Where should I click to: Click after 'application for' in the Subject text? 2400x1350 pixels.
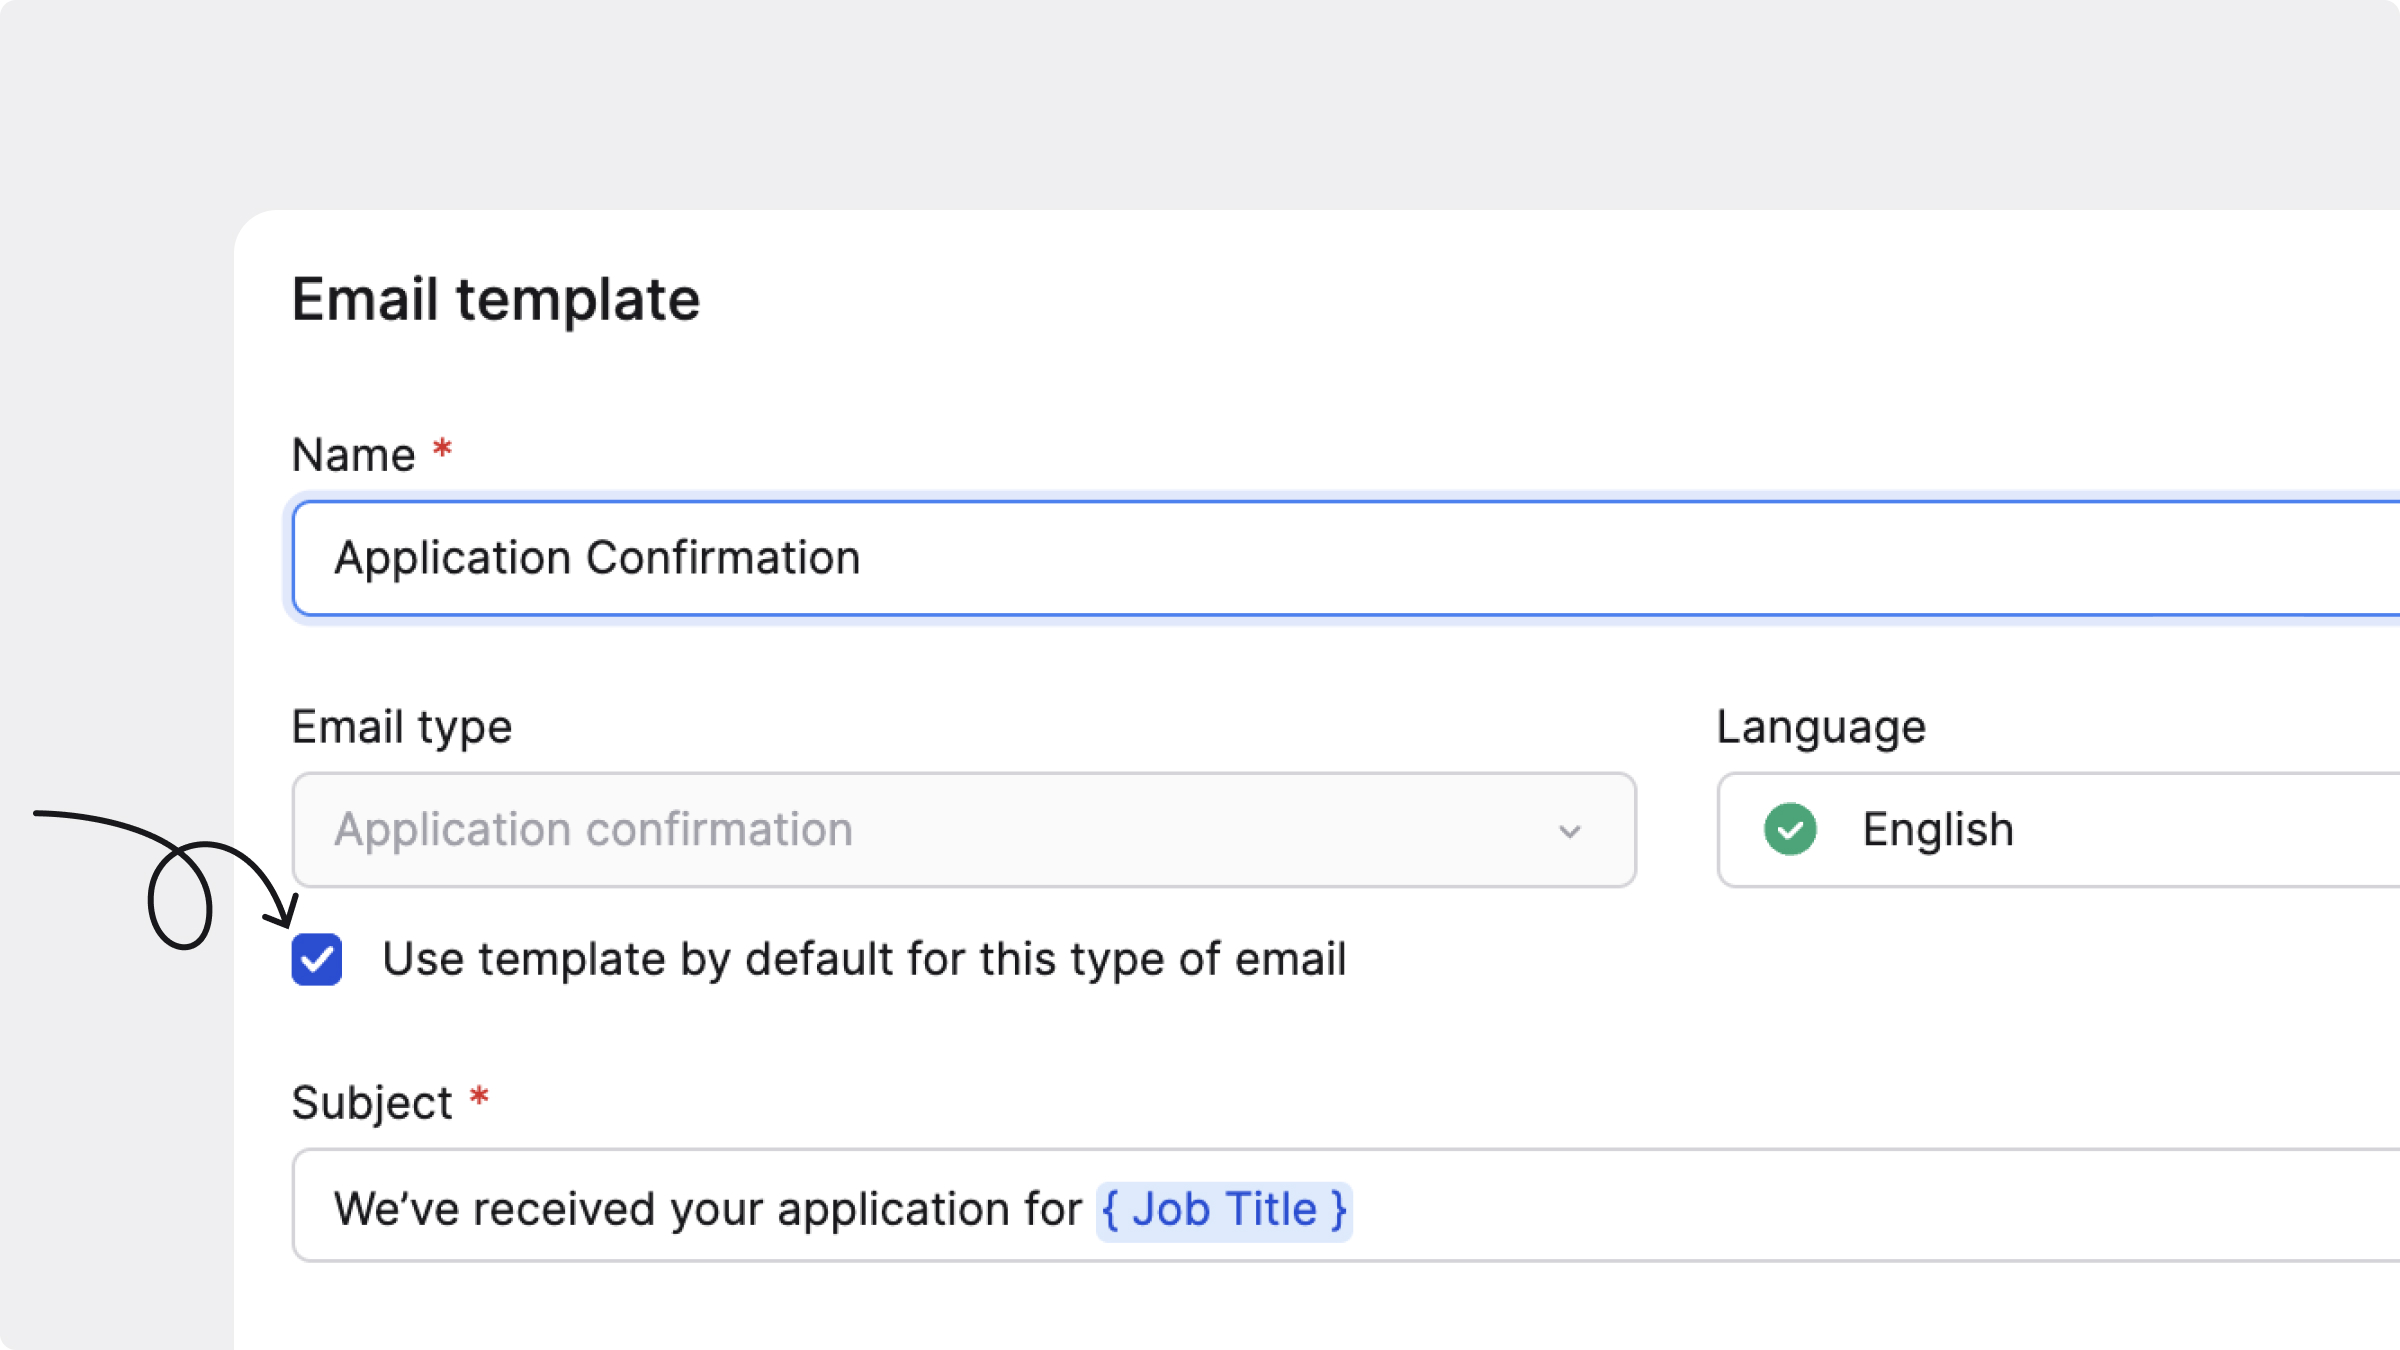pos(1088,1209)
